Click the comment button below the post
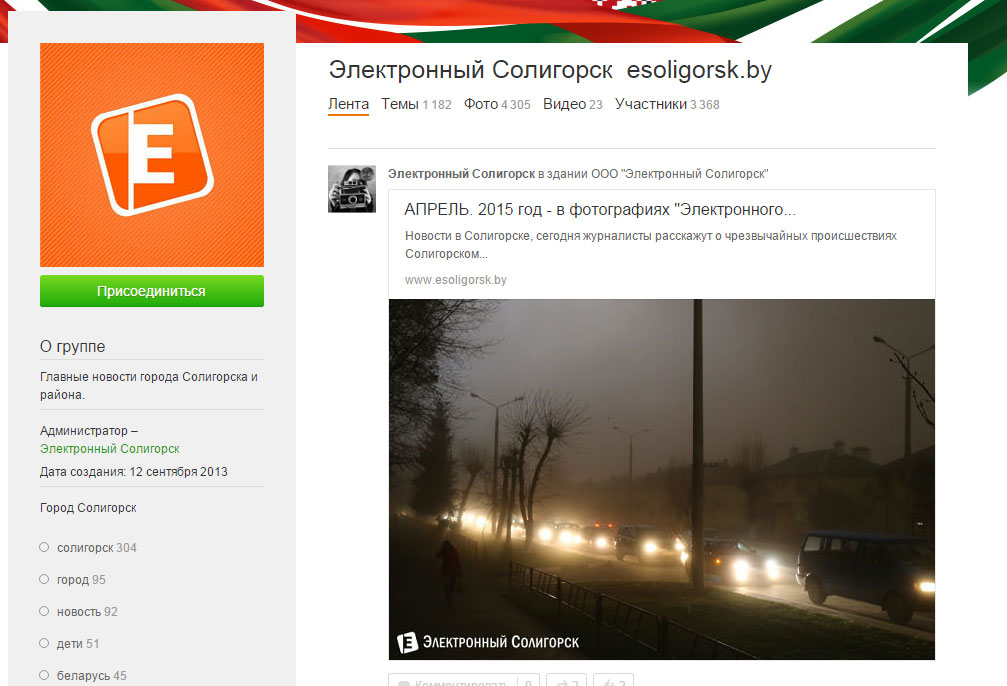This screenshot has width=1007, height=686. (x=452, y=682)
